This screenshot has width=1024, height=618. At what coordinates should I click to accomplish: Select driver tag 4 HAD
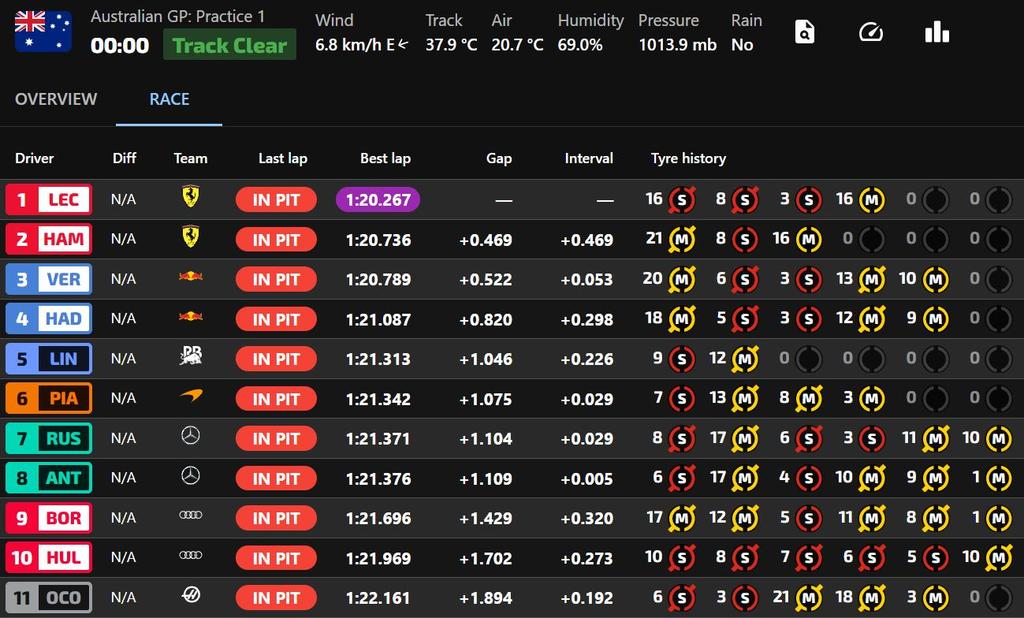pos(49,319)
